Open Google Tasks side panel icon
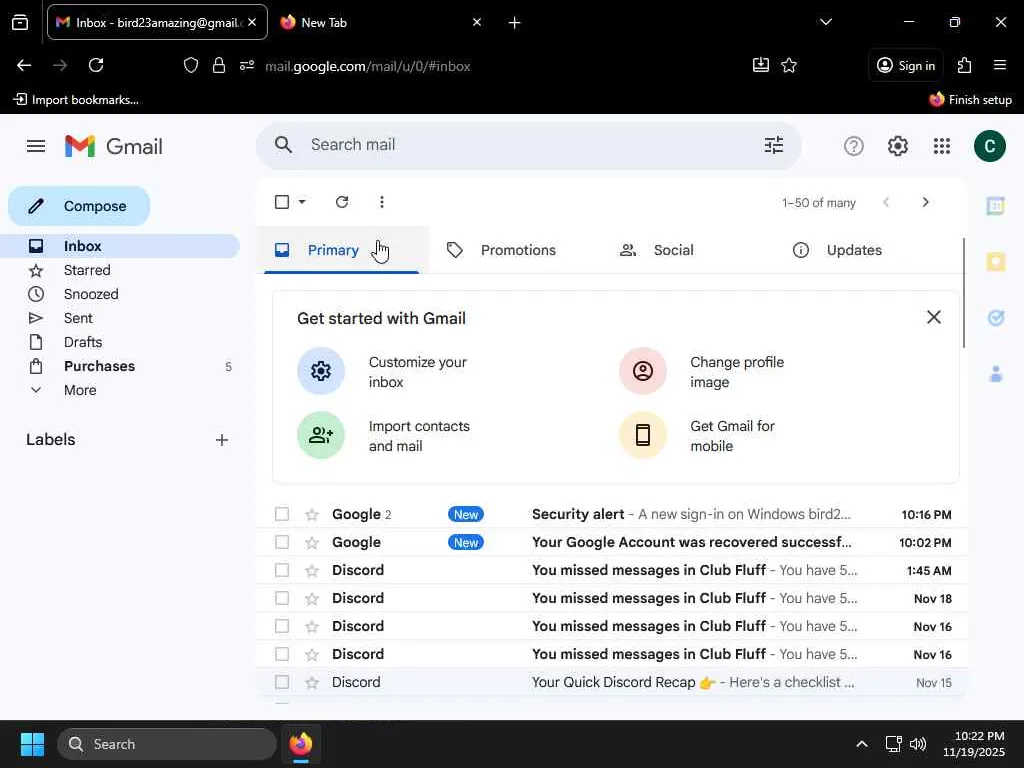This screenshot has height=768, width=1024. (995, 318)
